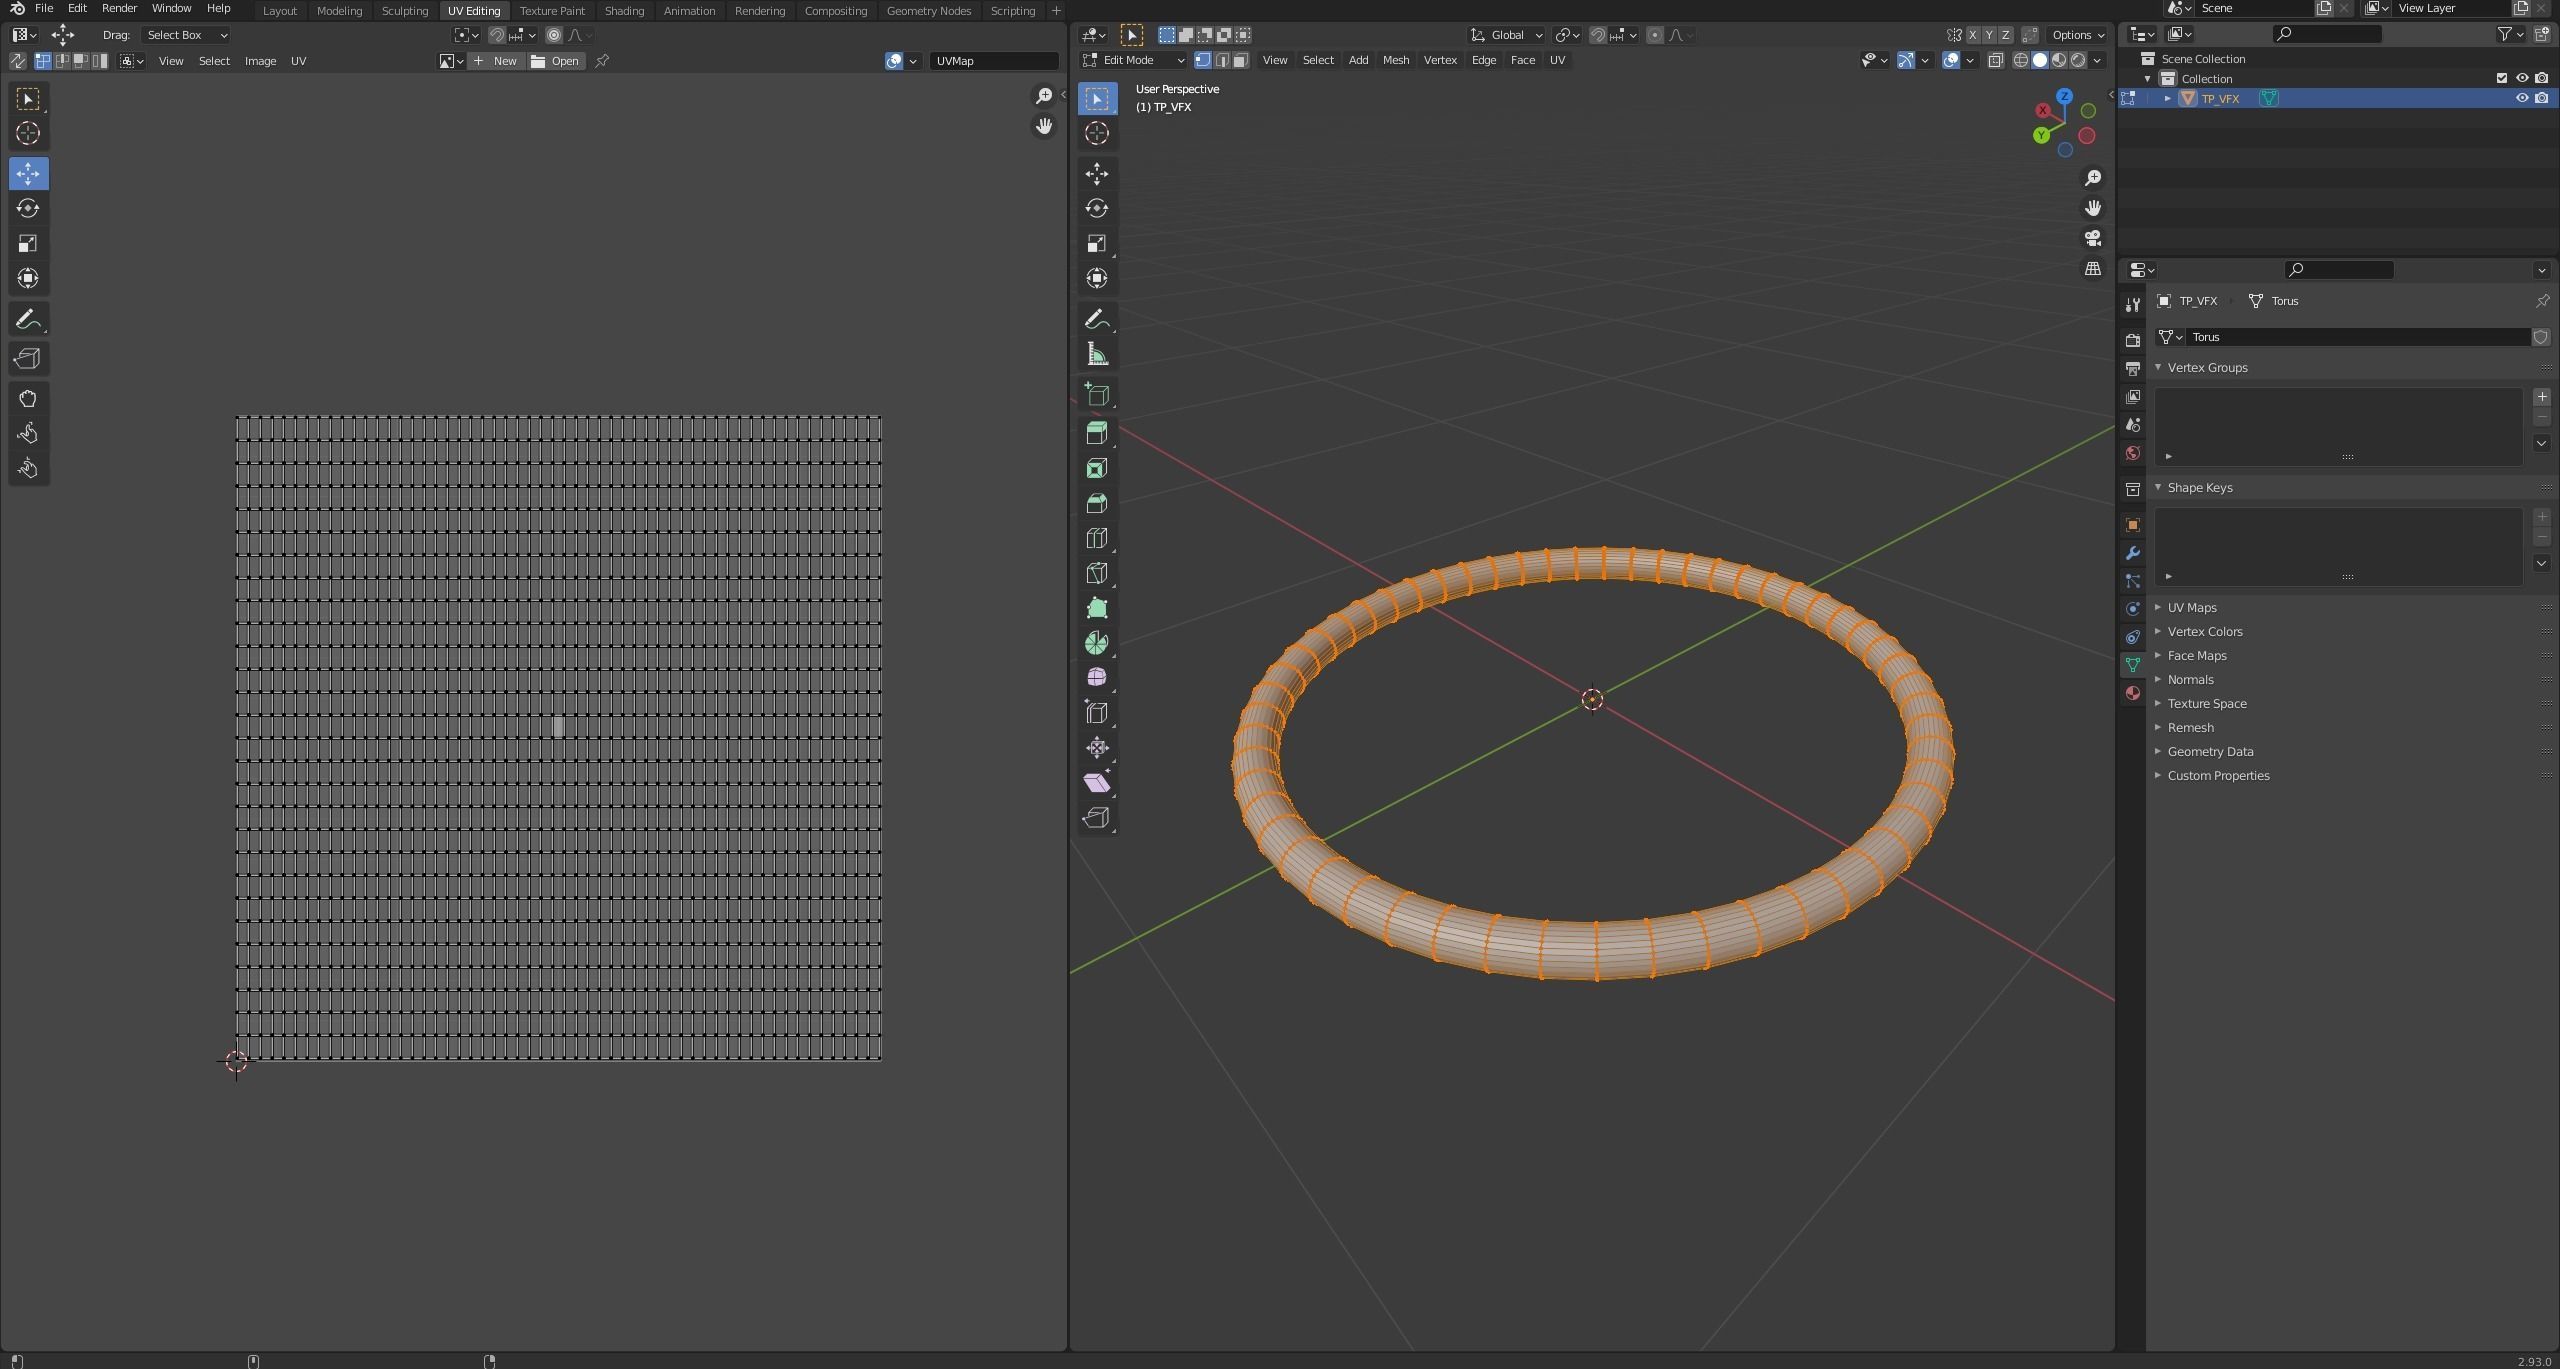The image size is (2560, 1369).
Task: Select the Move tool in the UV editor toolbar
Action: pos(28,174)
